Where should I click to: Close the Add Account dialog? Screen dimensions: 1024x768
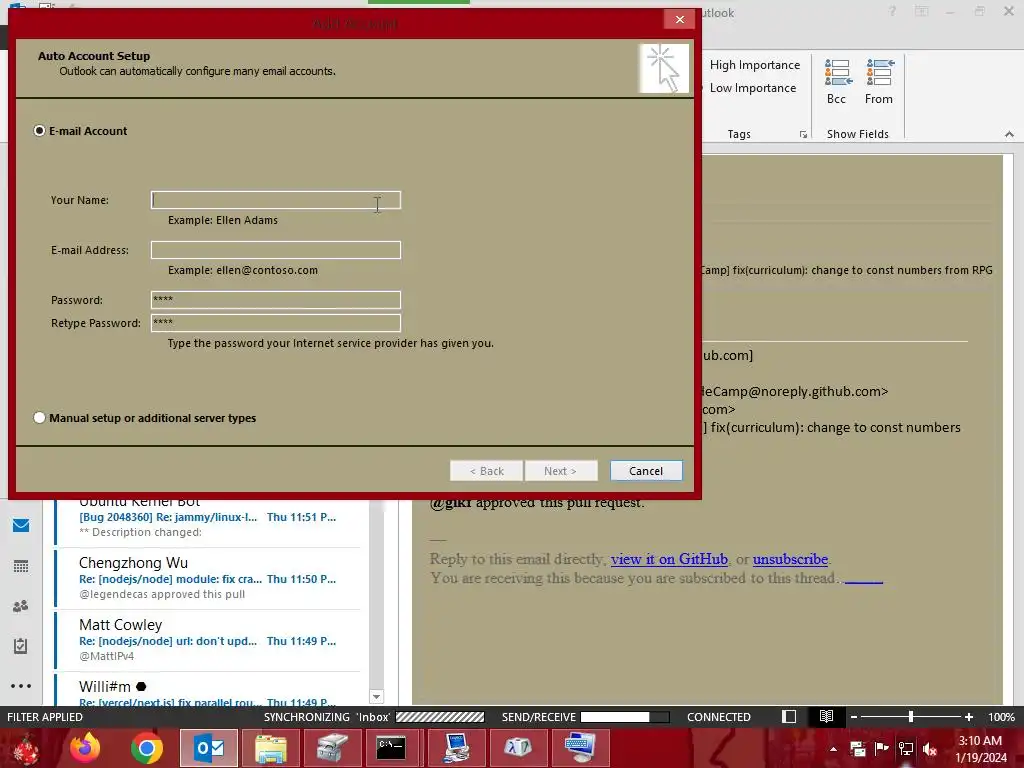coord(679,20)
